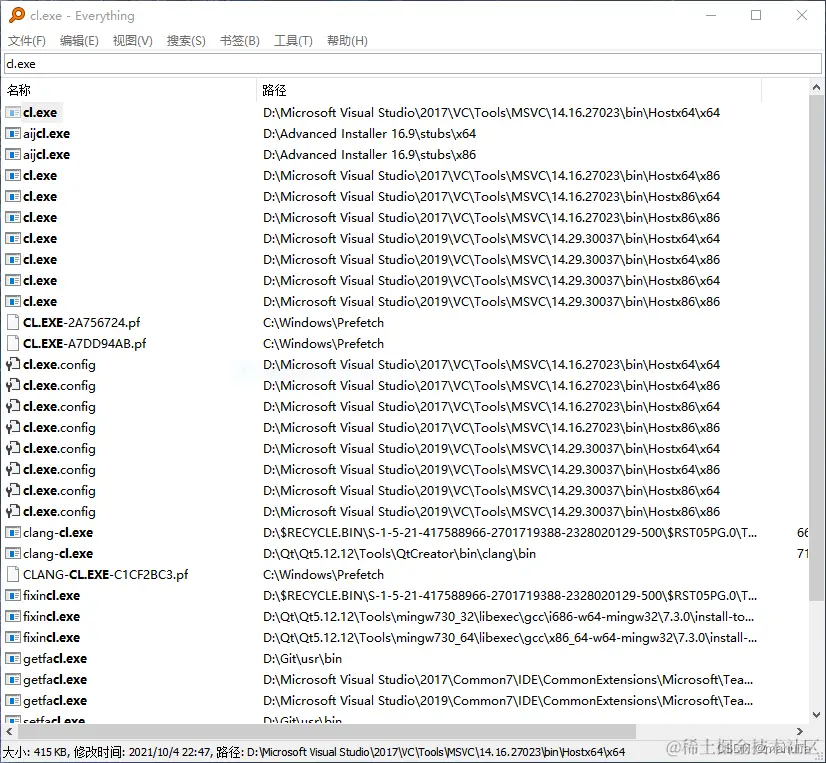Click the config icon of cl.exe.config in 2019 Hostx64\x64
The height and width of the screenshot is (763, 826).
(13, 448)
